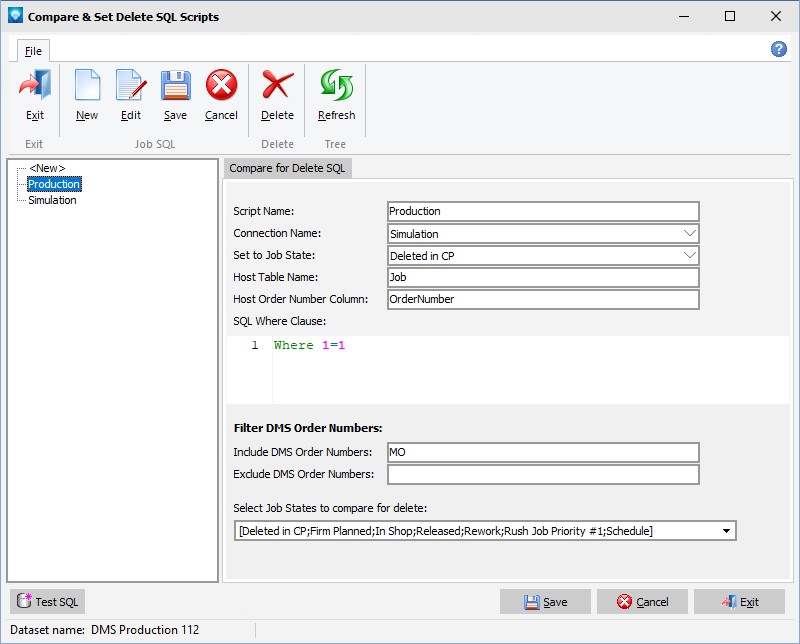
Task: Create a New job SQL script
Action: tap(87, 95)
